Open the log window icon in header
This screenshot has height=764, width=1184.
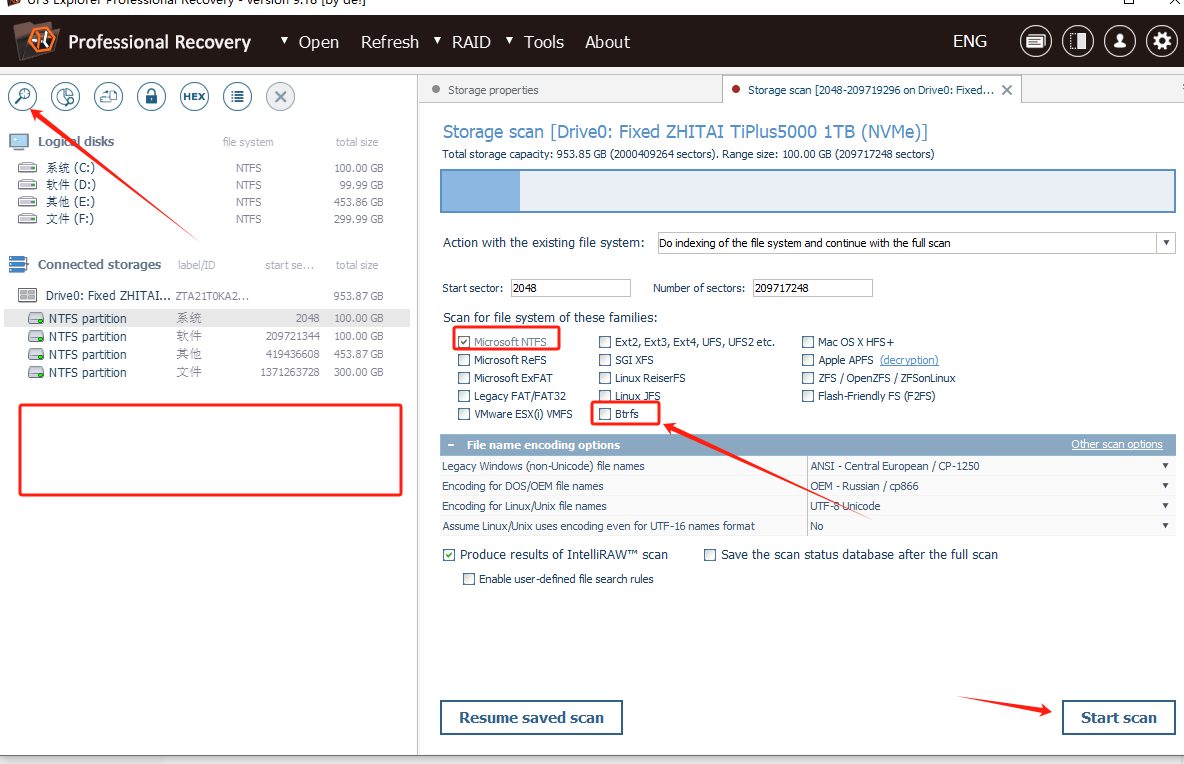click(1035, 41)
